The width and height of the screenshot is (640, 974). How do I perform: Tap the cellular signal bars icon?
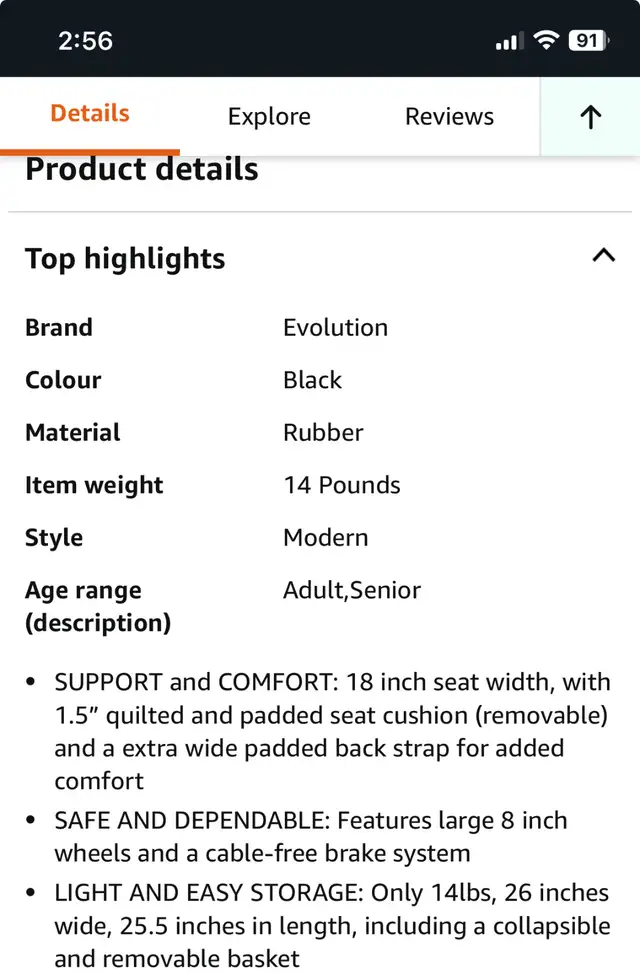pos(510,41)
